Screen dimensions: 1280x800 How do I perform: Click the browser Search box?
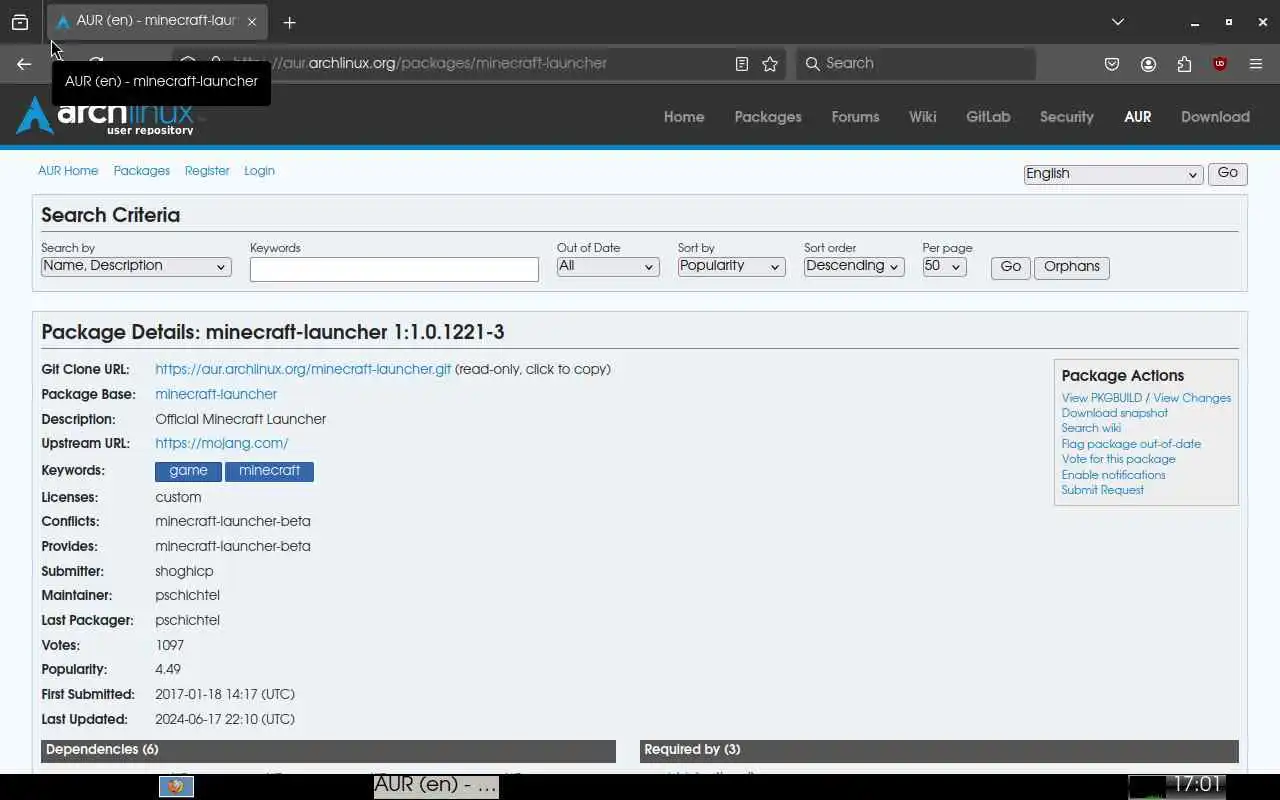[x=916, y=63]
